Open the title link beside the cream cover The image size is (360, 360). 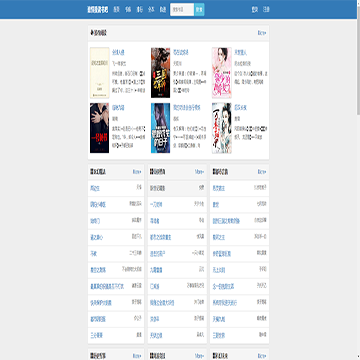[x=118, y=52]
